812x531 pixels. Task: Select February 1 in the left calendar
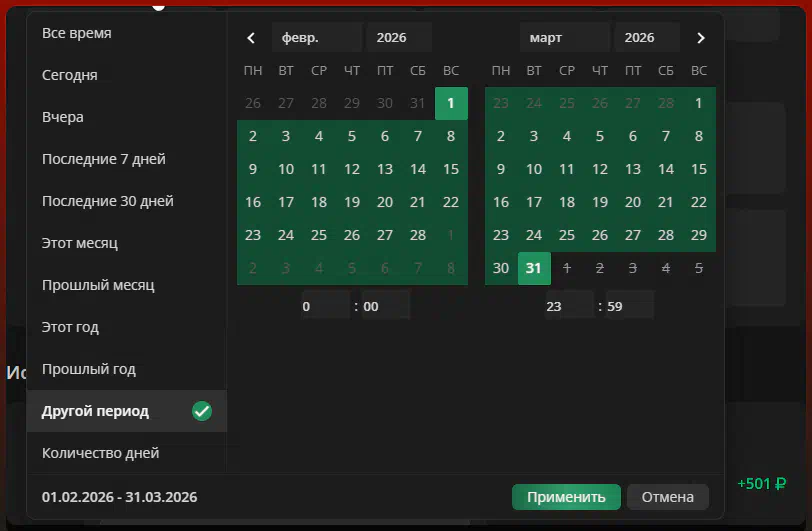point(451,103)
